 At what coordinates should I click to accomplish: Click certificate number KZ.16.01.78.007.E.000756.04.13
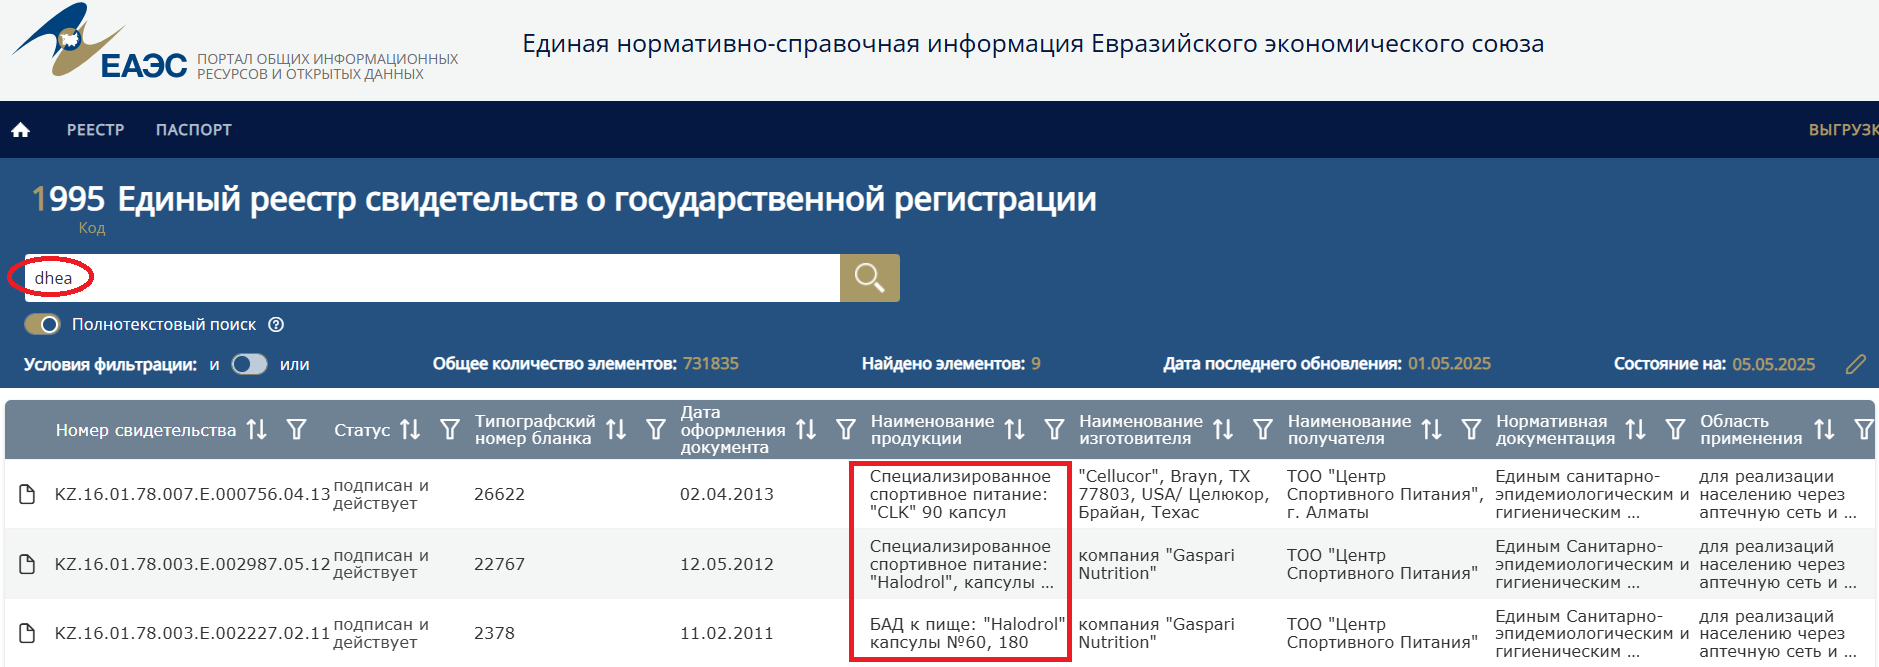192,494
